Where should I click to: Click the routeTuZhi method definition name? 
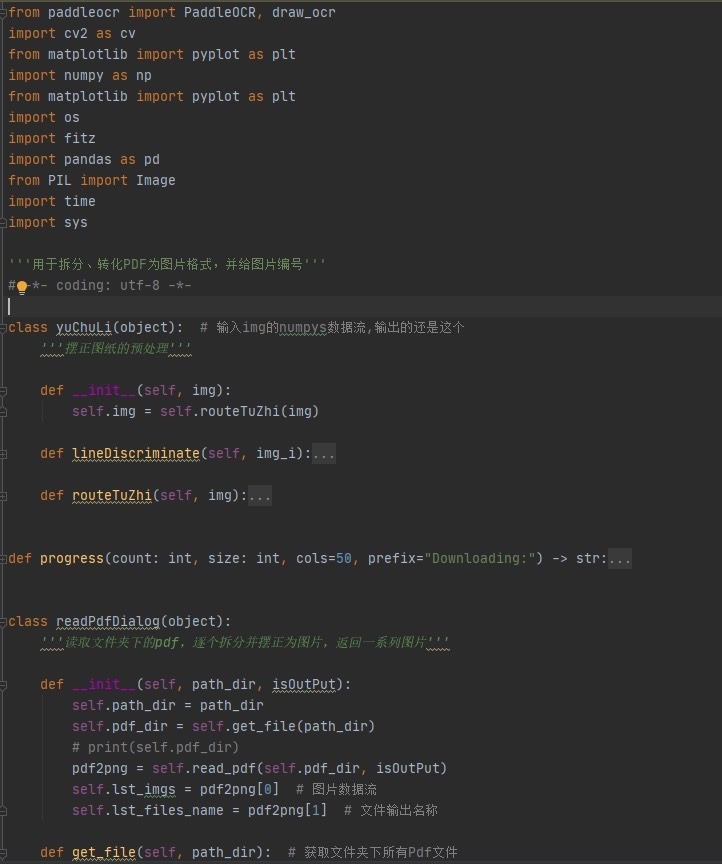112,496
